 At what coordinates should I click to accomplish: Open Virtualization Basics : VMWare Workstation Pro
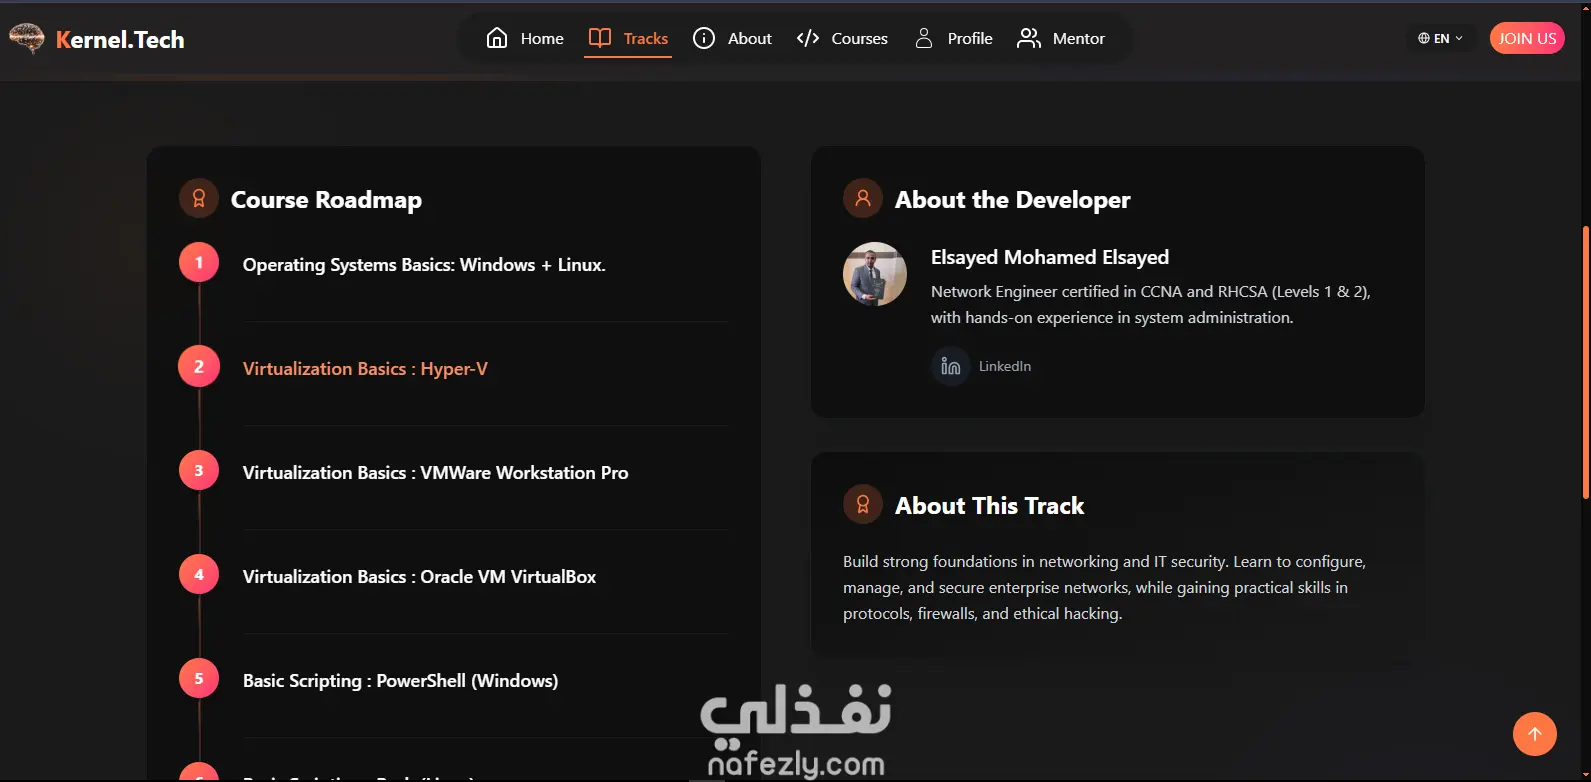[435, 473]
